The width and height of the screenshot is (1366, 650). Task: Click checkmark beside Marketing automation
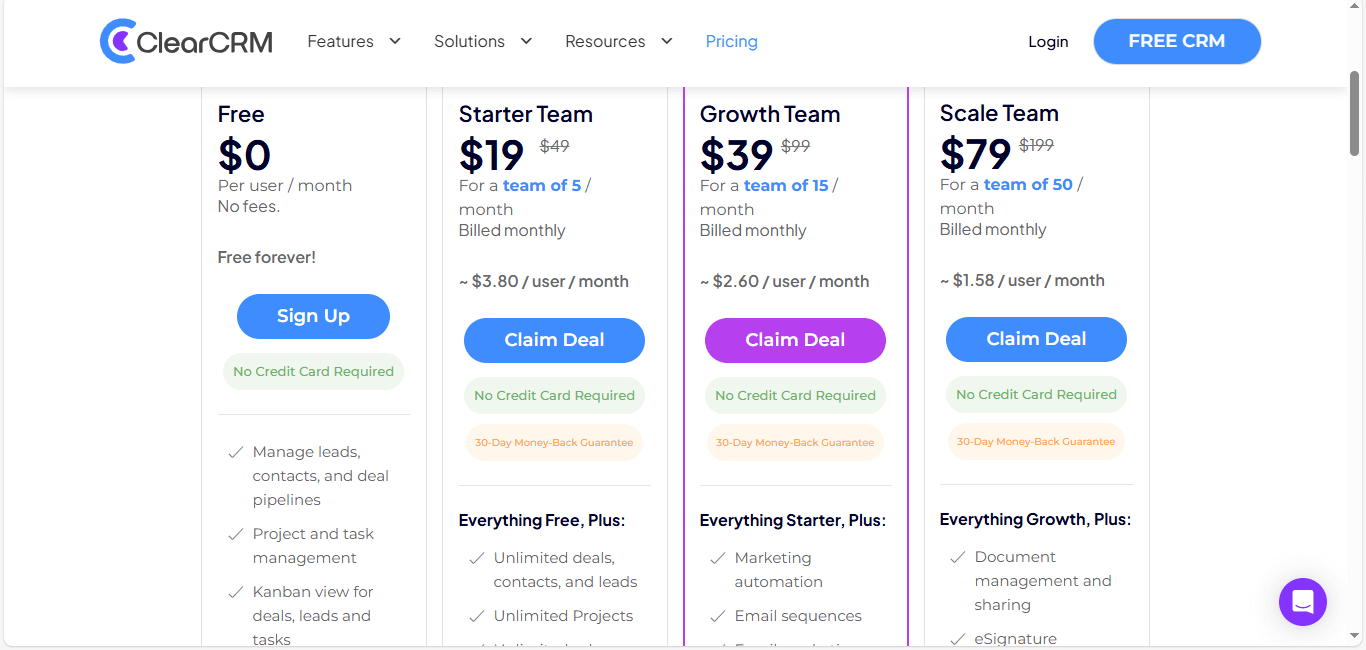tap(717, 558)
